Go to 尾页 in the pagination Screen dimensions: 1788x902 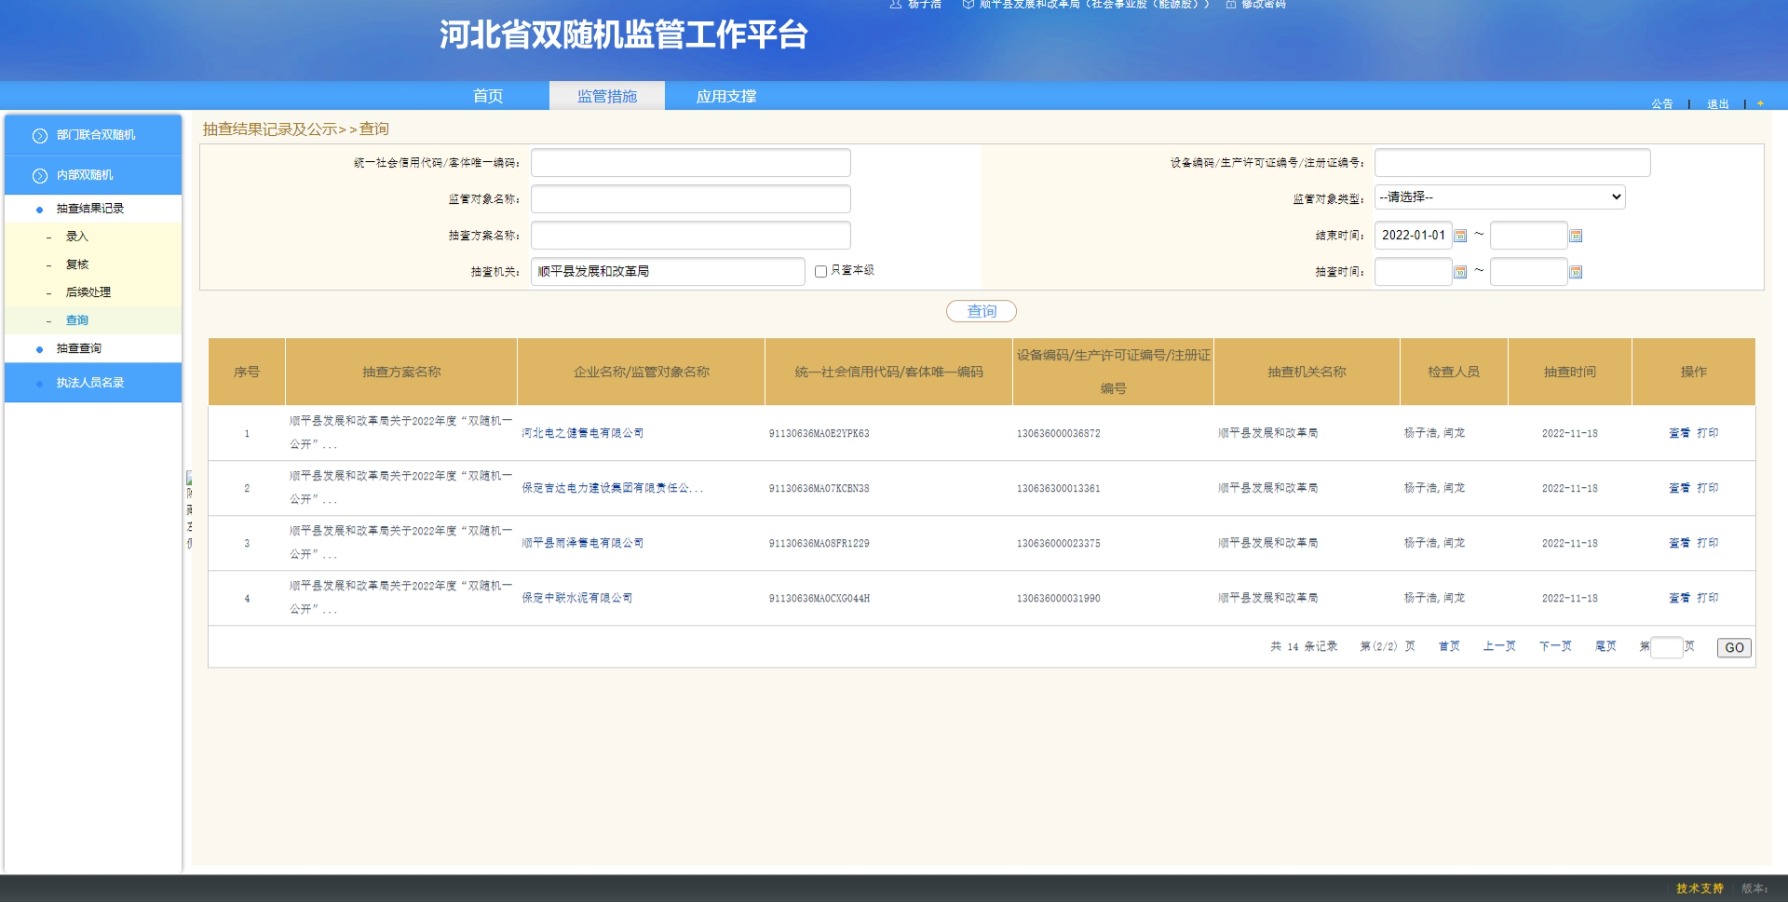[x=1605, y=646]
